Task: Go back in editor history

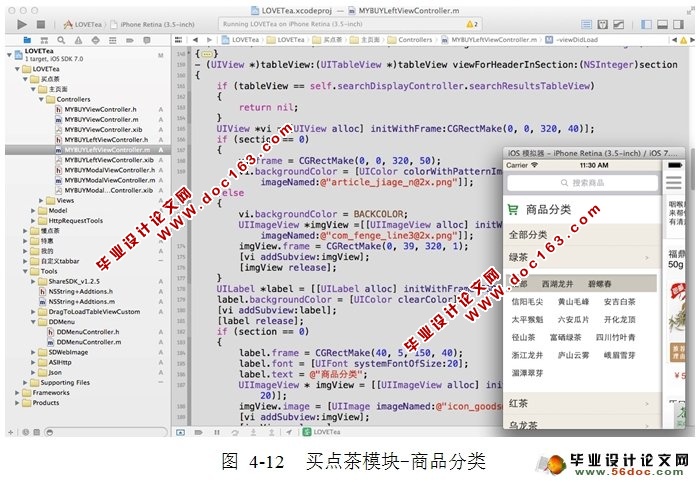Action: tap(195, 40)
